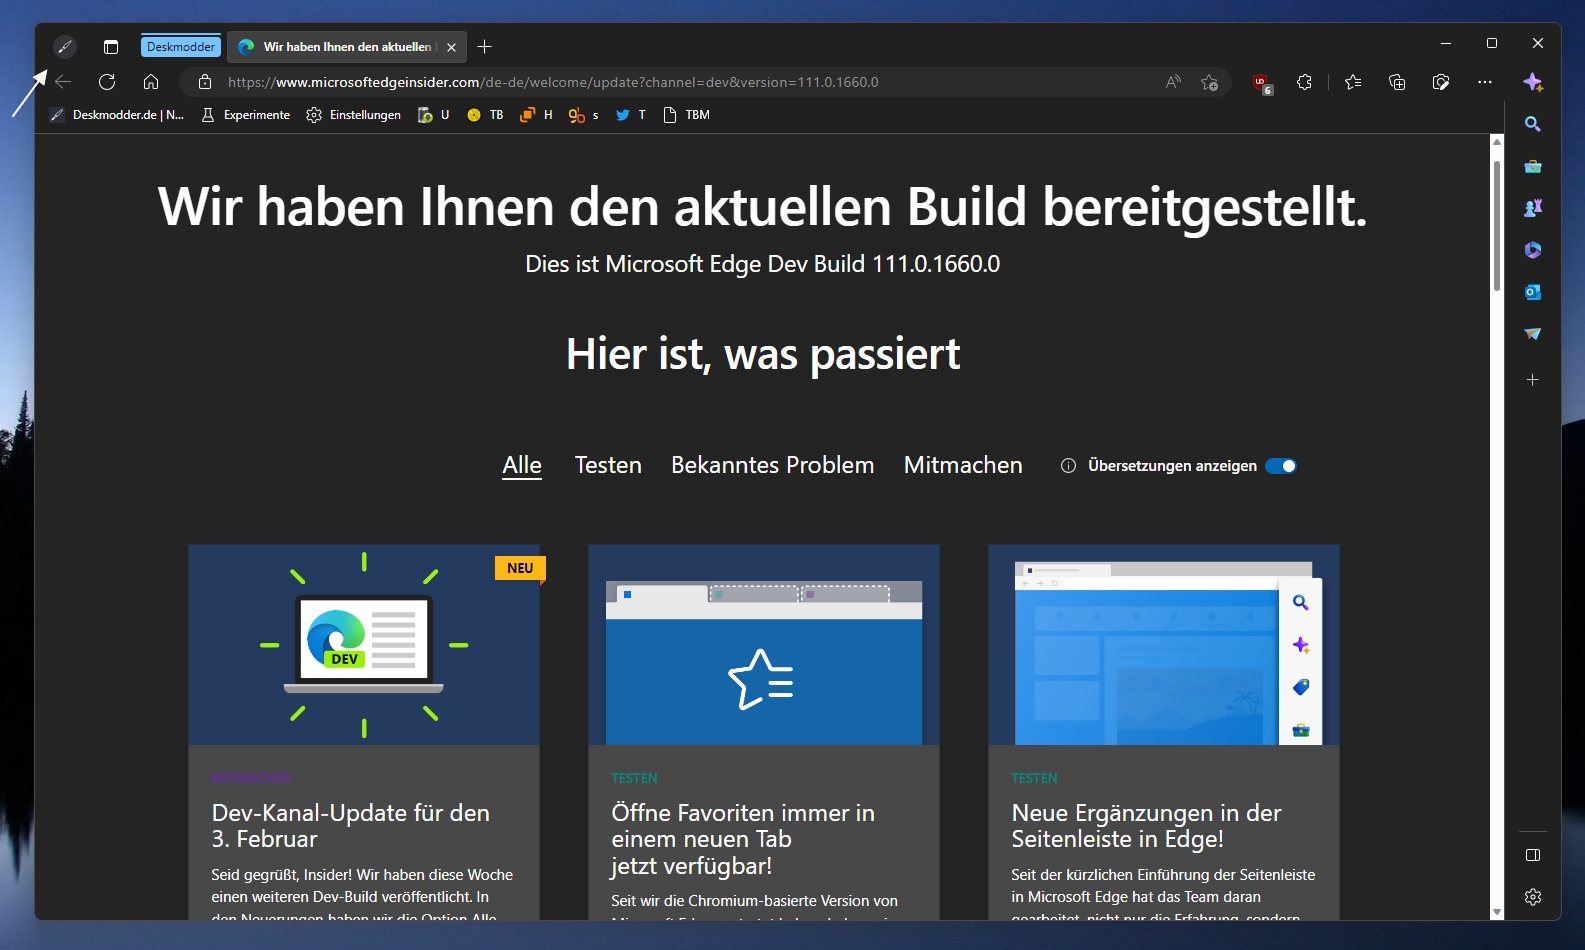Open Drop in the sidebar

coord(1533,334)
